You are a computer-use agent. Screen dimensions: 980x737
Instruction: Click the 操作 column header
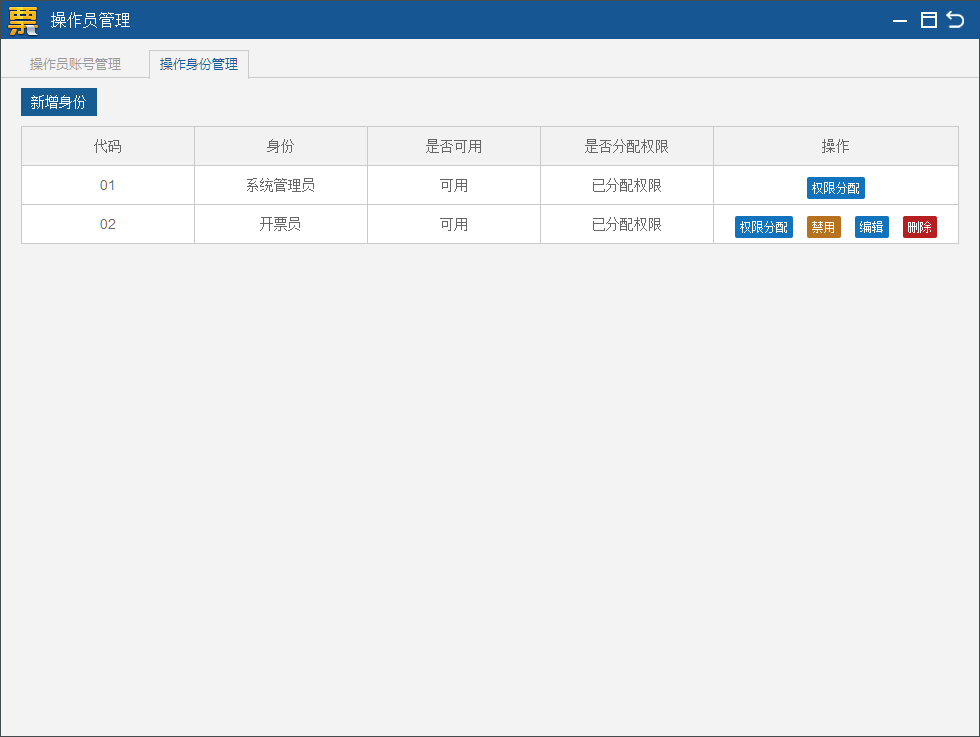click(x=836, y=146)
